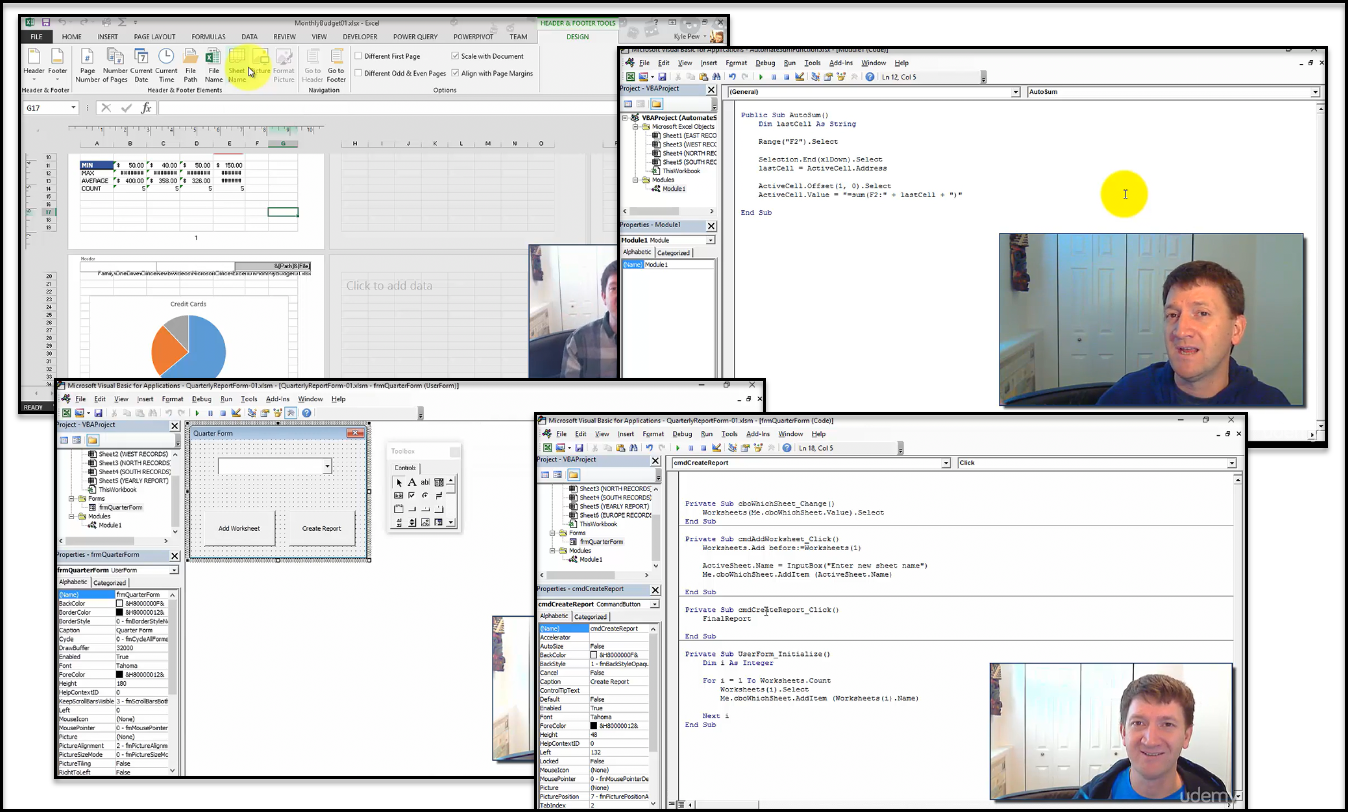Click Create Report button on Quarter Form
Image resolution: width=1348 pixels, height=812 pixels.
coord(322,528)
